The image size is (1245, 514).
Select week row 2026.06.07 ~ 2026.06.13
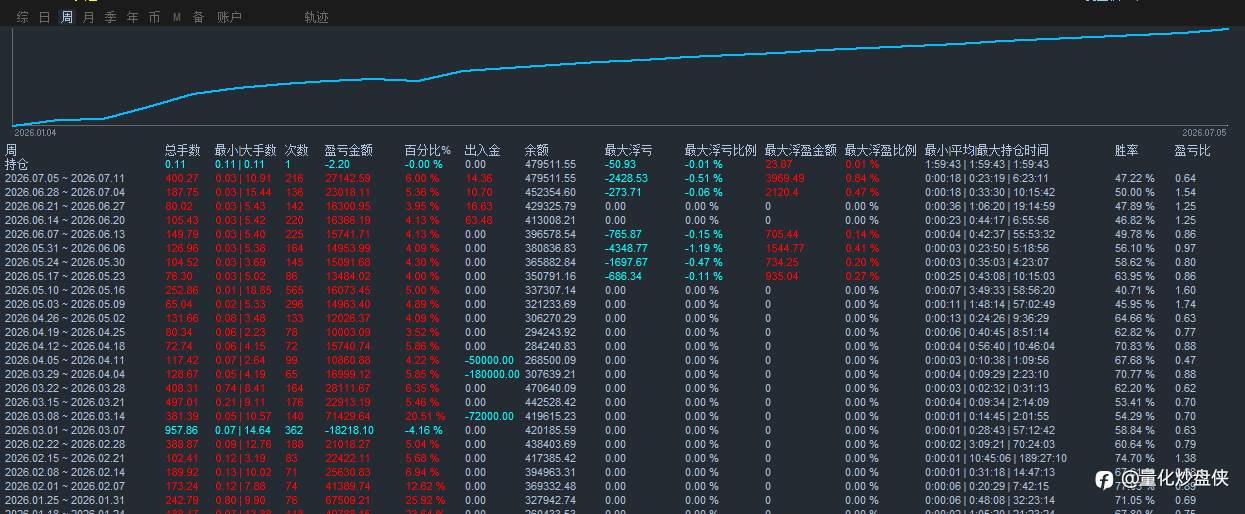point(65,234)
